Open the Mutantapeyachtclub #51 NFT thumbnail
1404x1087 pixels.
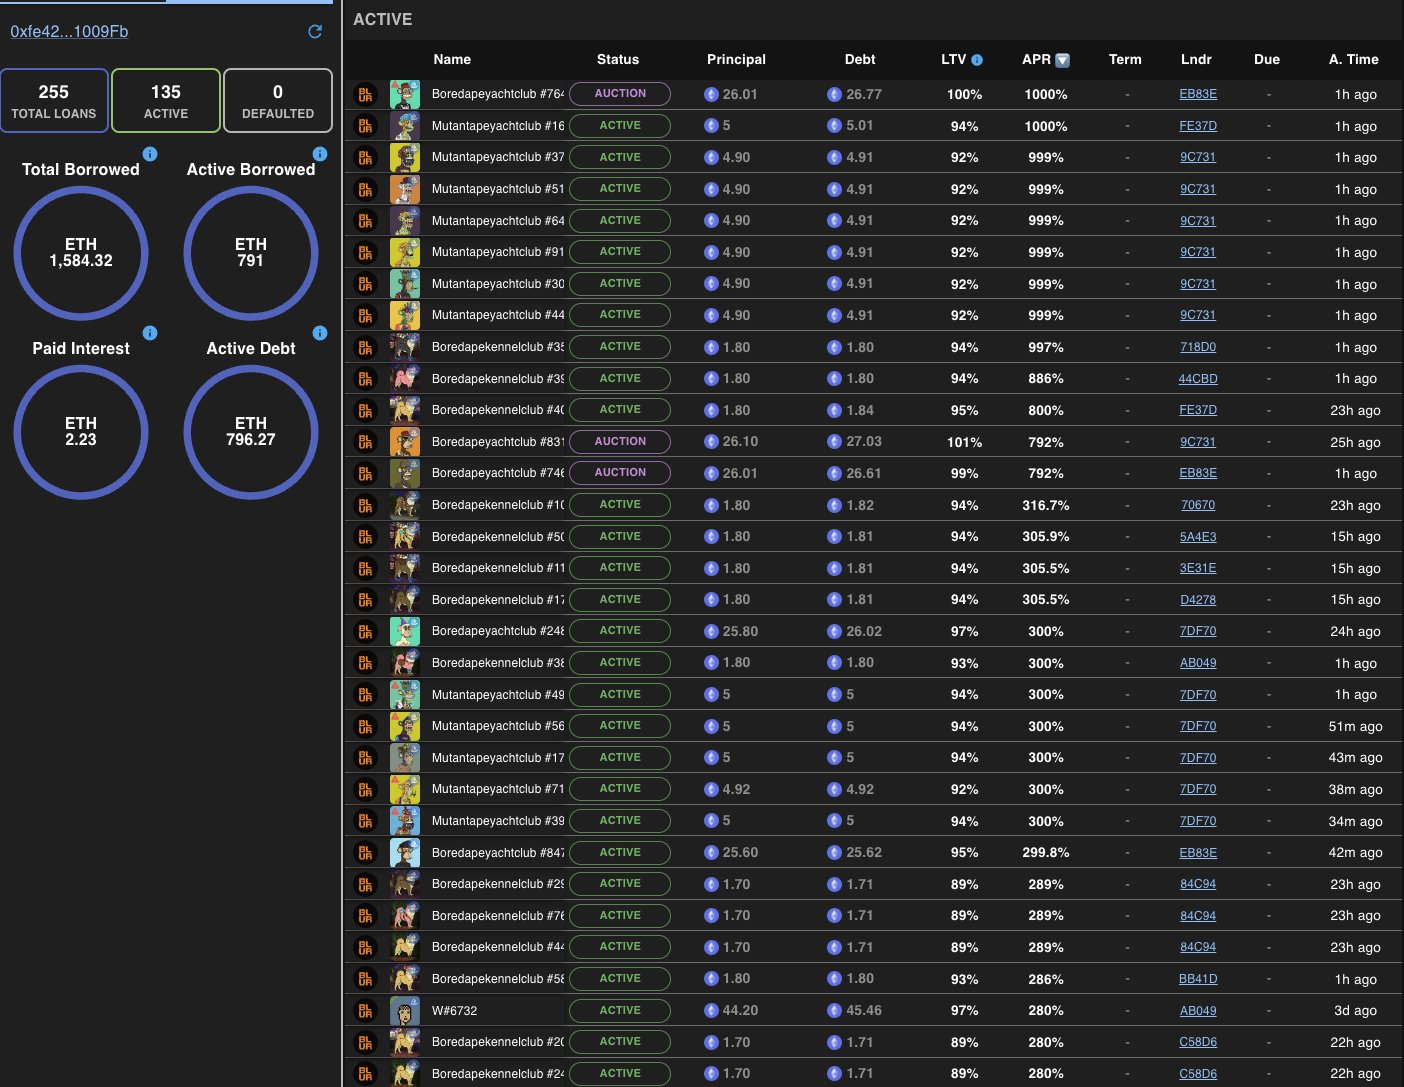pyautogui.click(x=405, y=189)
